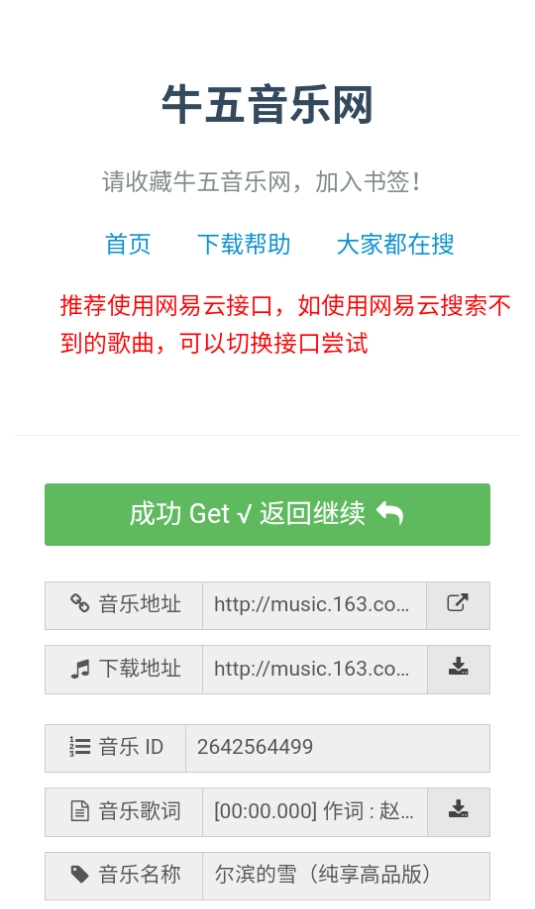Viewport: 535px width, 909px height.
Task: Click the red 推荐使用网易云接口 notice text
Action: pyautogui.click(x=285, y=324)
